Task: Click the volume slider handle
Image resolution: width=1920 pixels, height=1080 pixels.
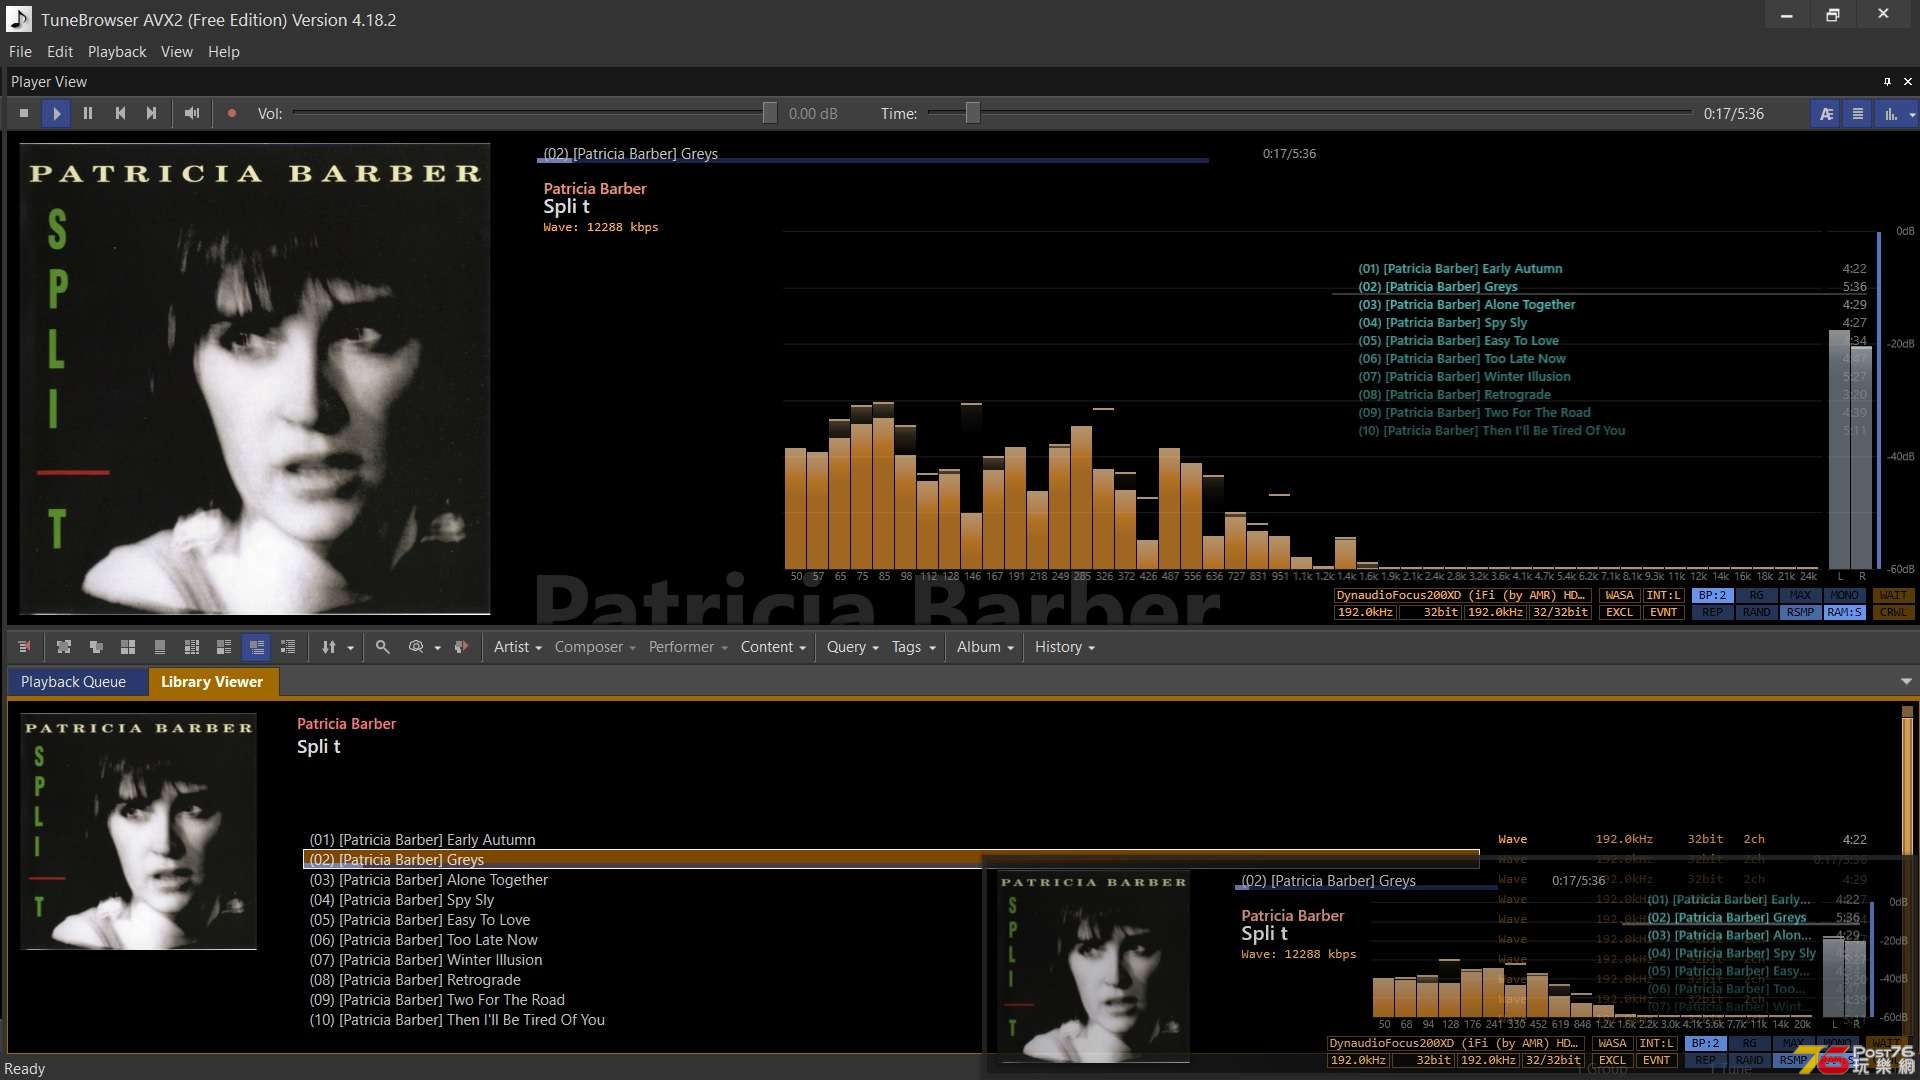Action: point(769,113)
